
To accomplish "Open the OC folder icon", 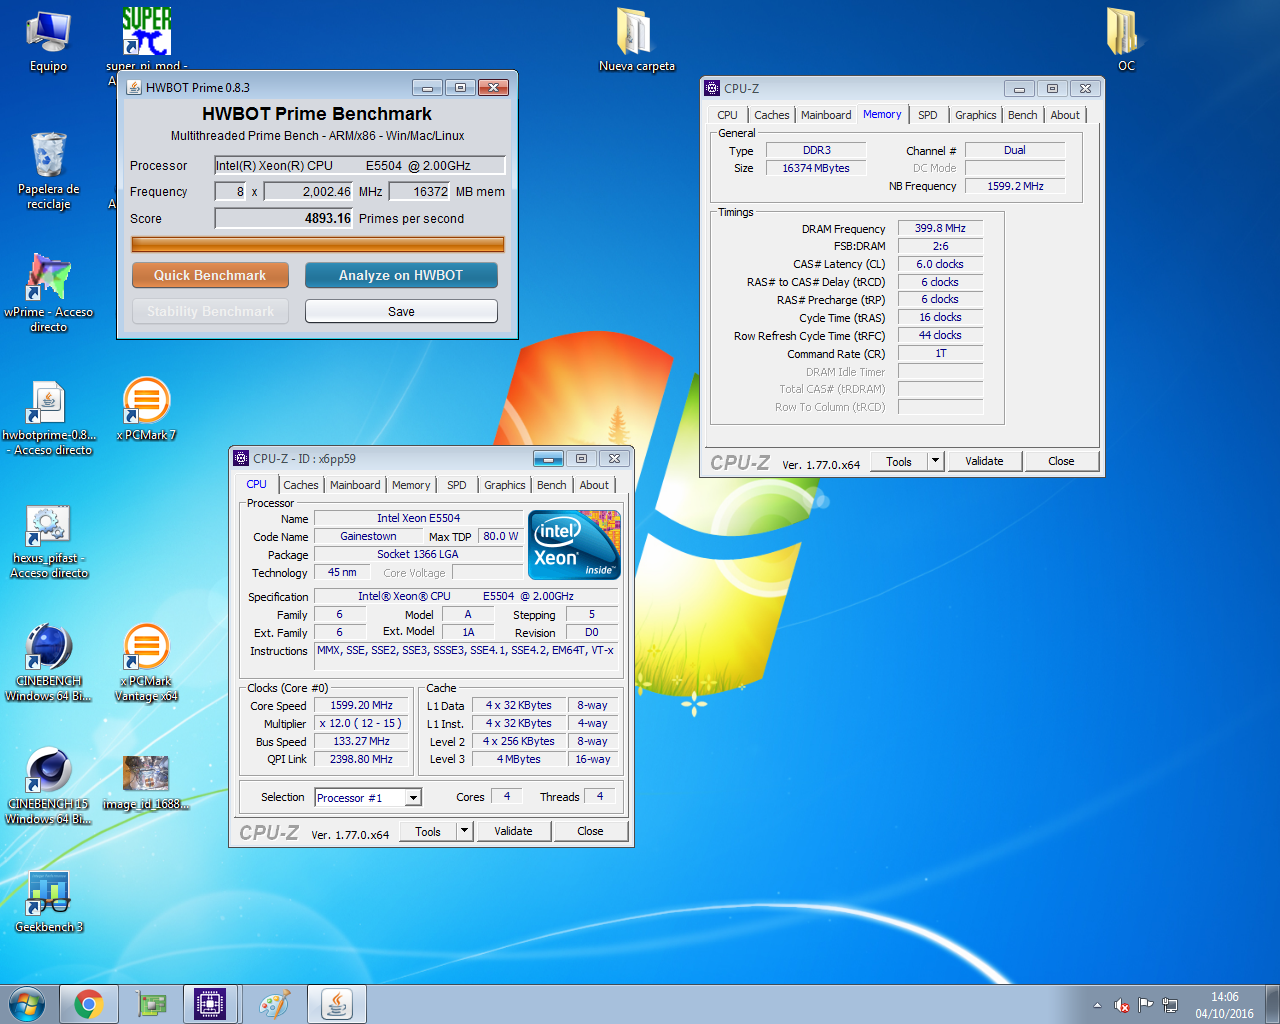I will (x=1125, y=40).
